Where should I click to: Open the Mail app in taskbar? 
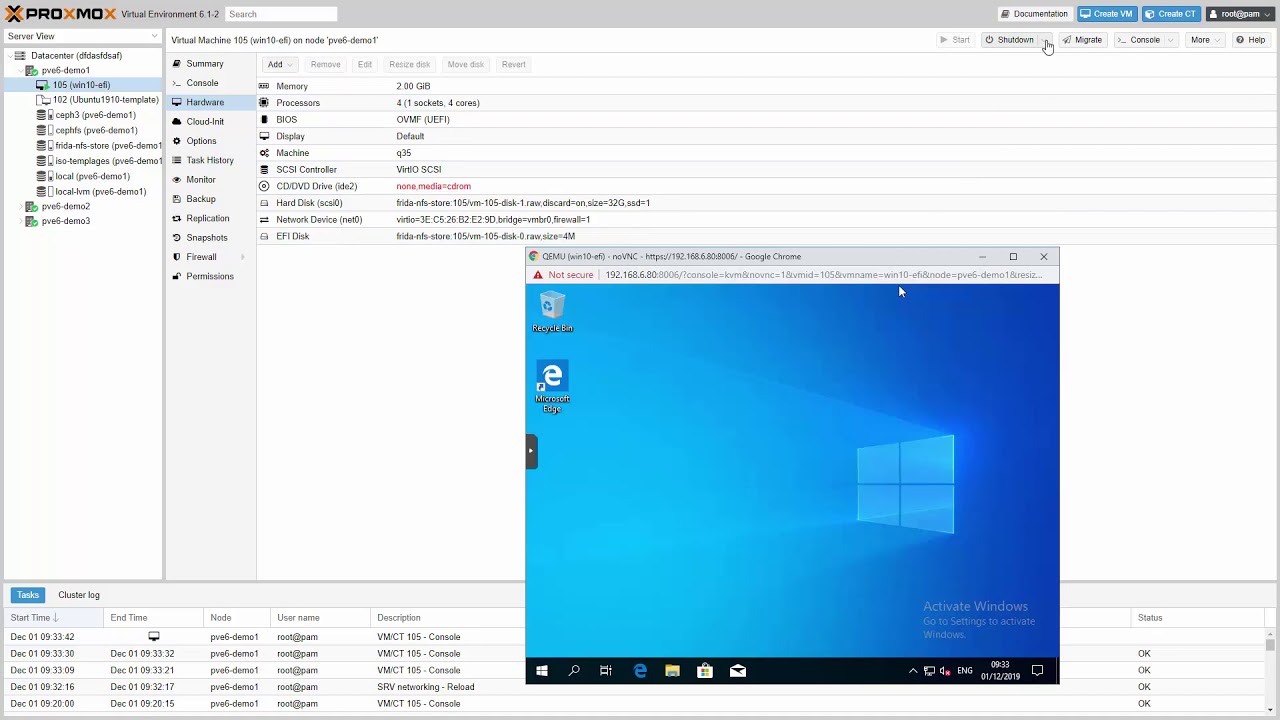738,671
